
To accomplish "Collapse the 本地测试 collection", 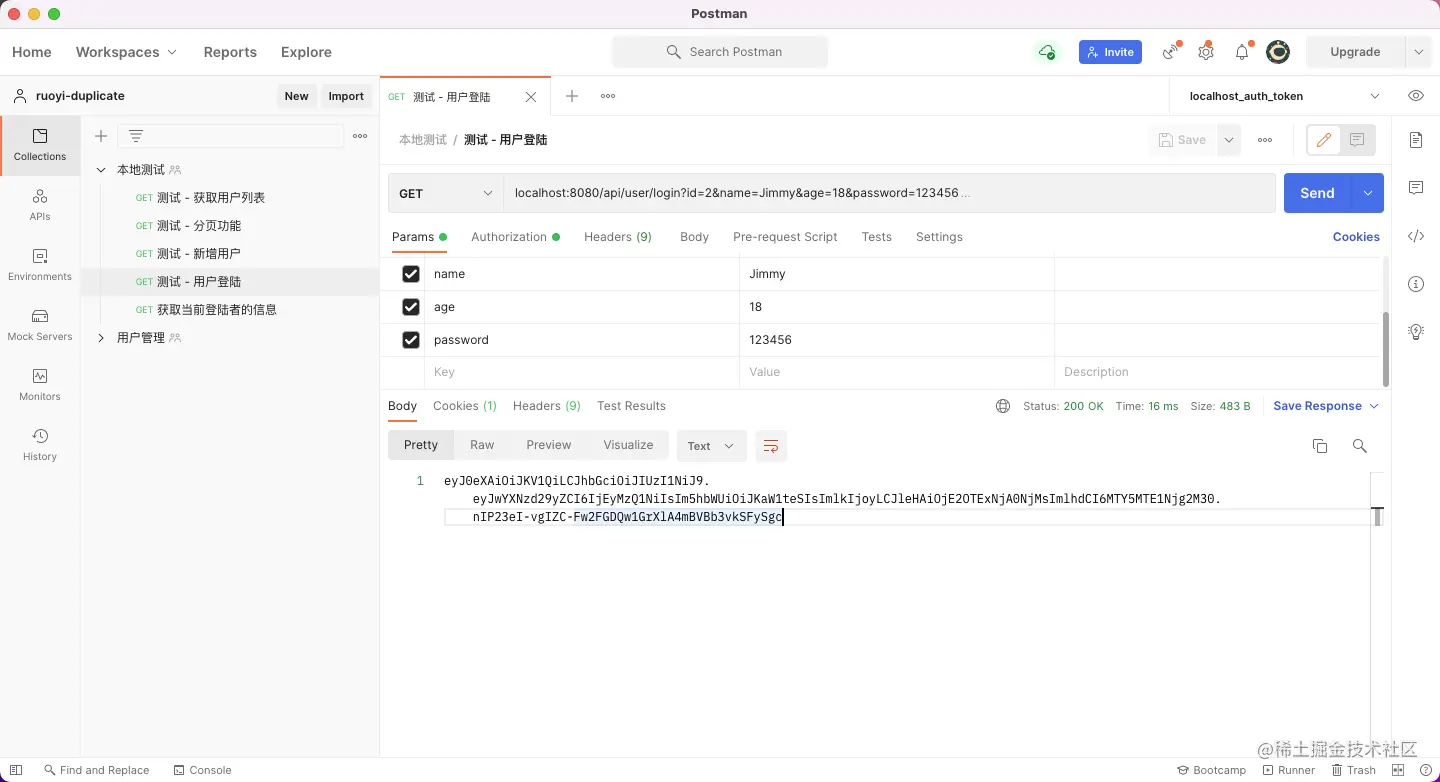I will coord(100,169).
